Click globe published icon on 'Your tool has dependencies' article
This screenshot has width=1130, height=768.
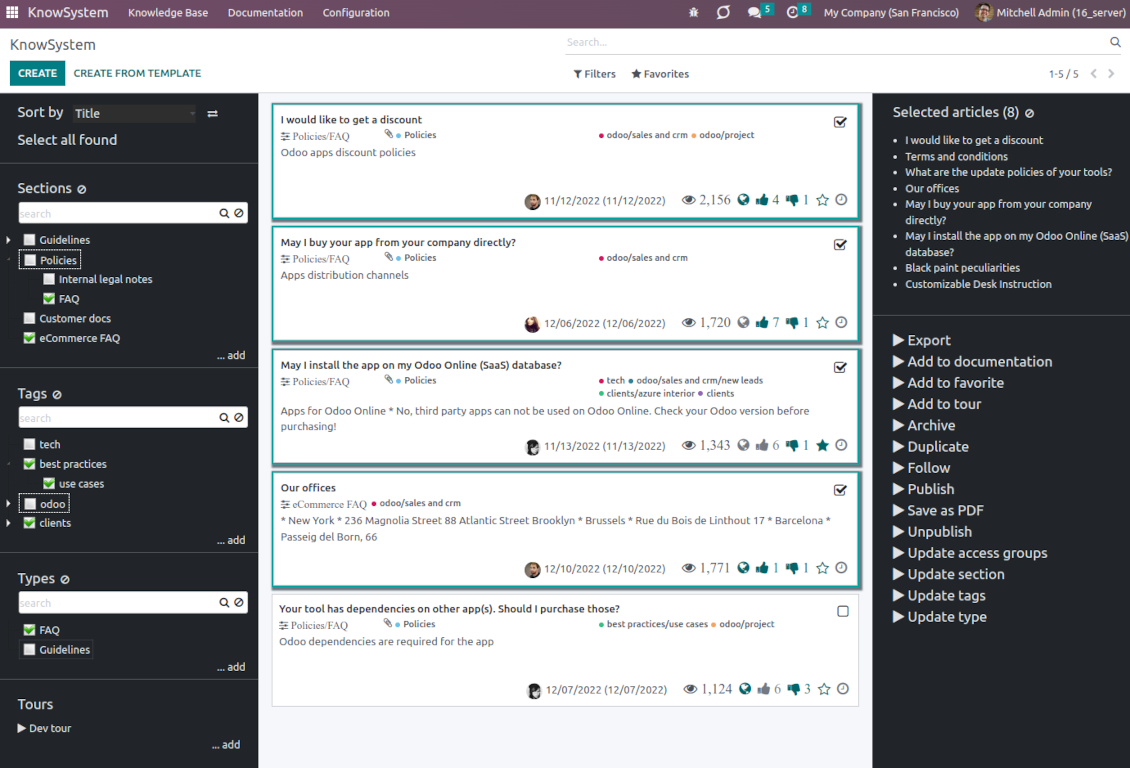pos(744,689)
